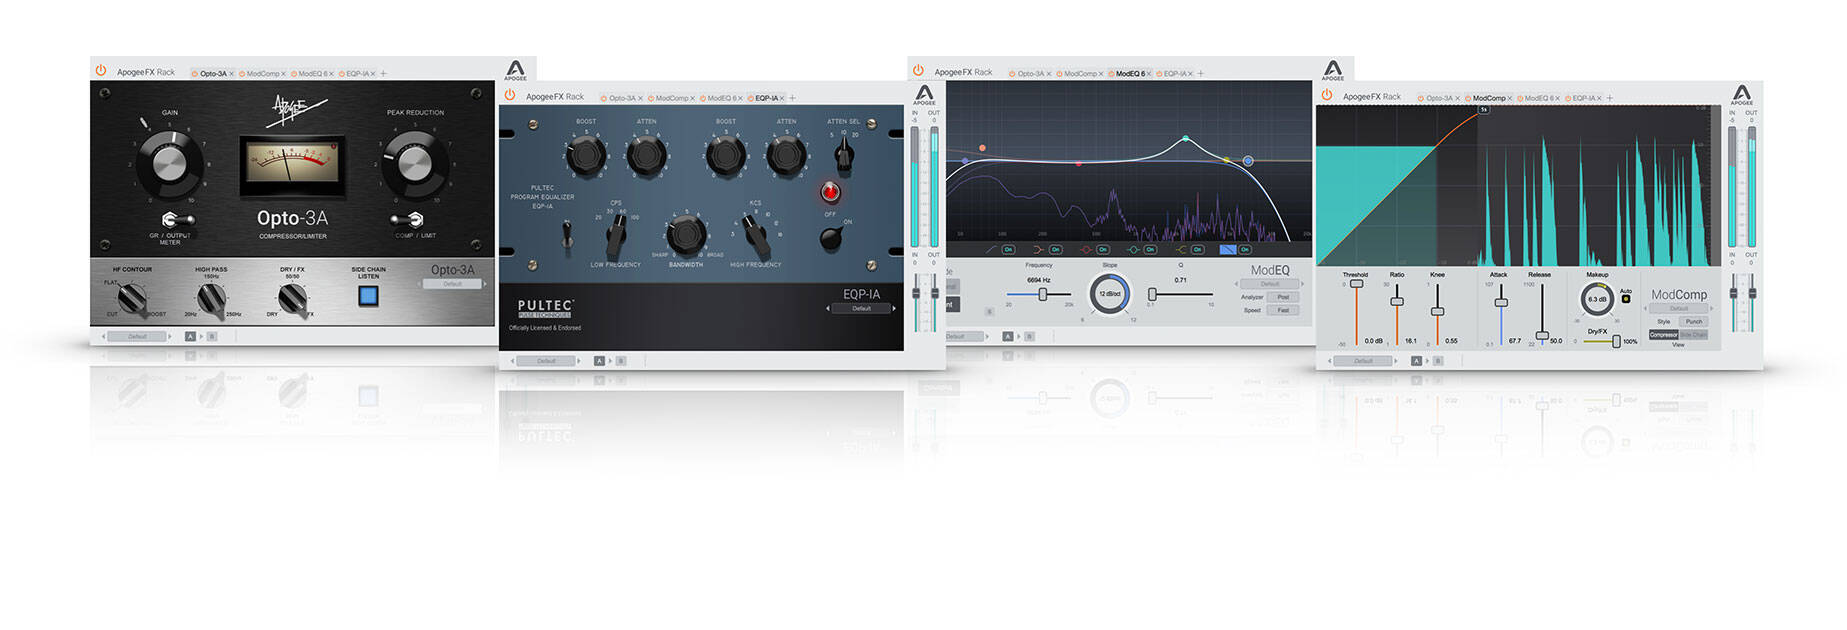The height and width of the screenshot is (630, 1847).
Task: Select the yellow high-shelf band icon in ModEQ
Action: [1181, 250]
